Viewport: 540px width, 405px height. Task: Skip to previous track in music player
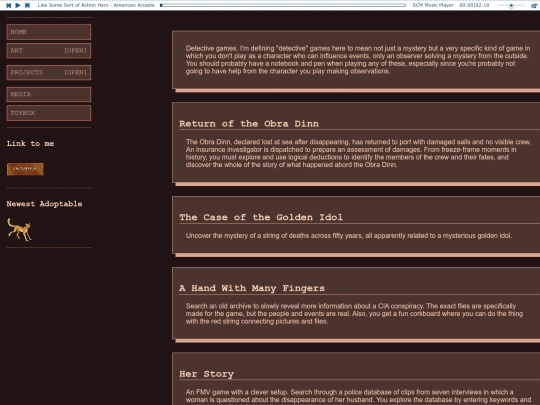pos(9,5)
